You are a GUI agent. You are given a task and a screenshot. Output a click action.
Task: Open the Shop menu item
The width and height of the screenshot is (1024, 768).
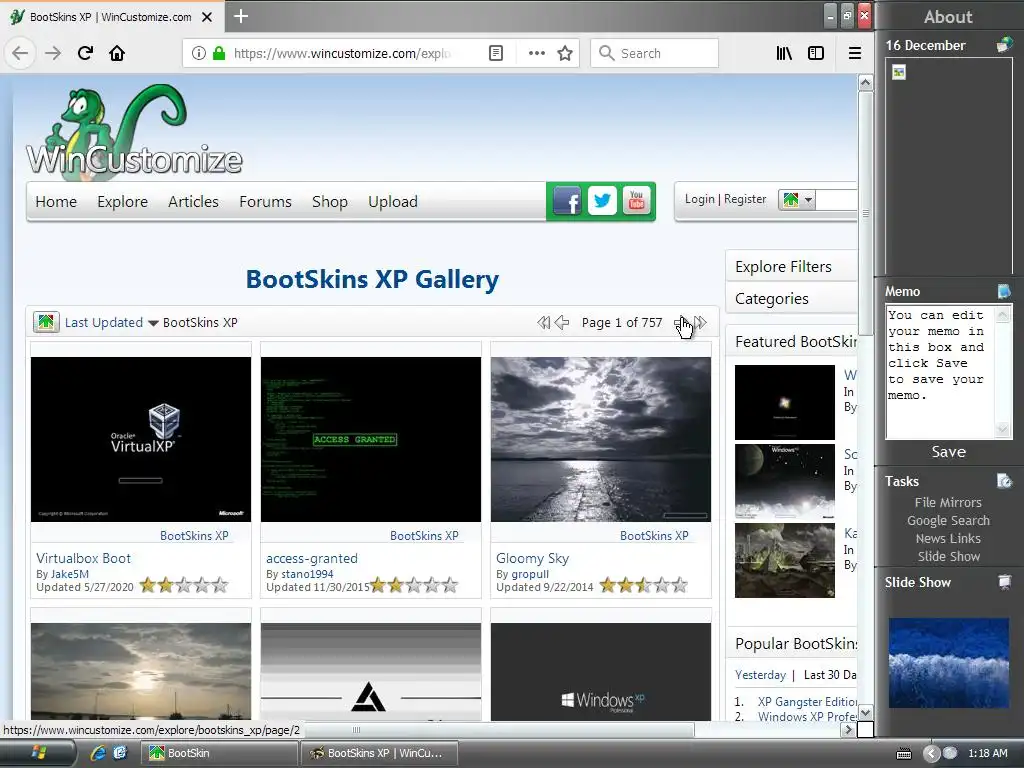[x=330, y=202]
